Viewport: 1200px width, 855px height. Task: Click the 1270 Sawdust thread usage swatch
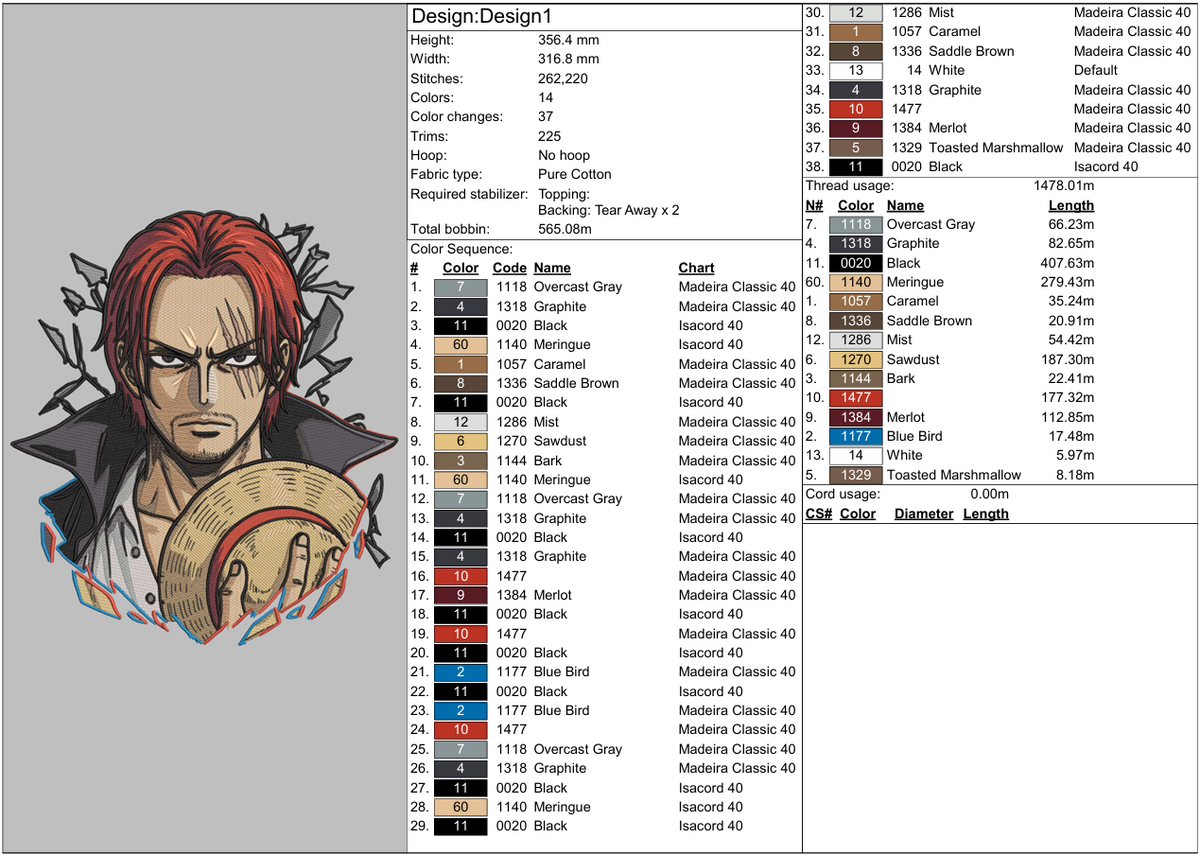point(856,359)
